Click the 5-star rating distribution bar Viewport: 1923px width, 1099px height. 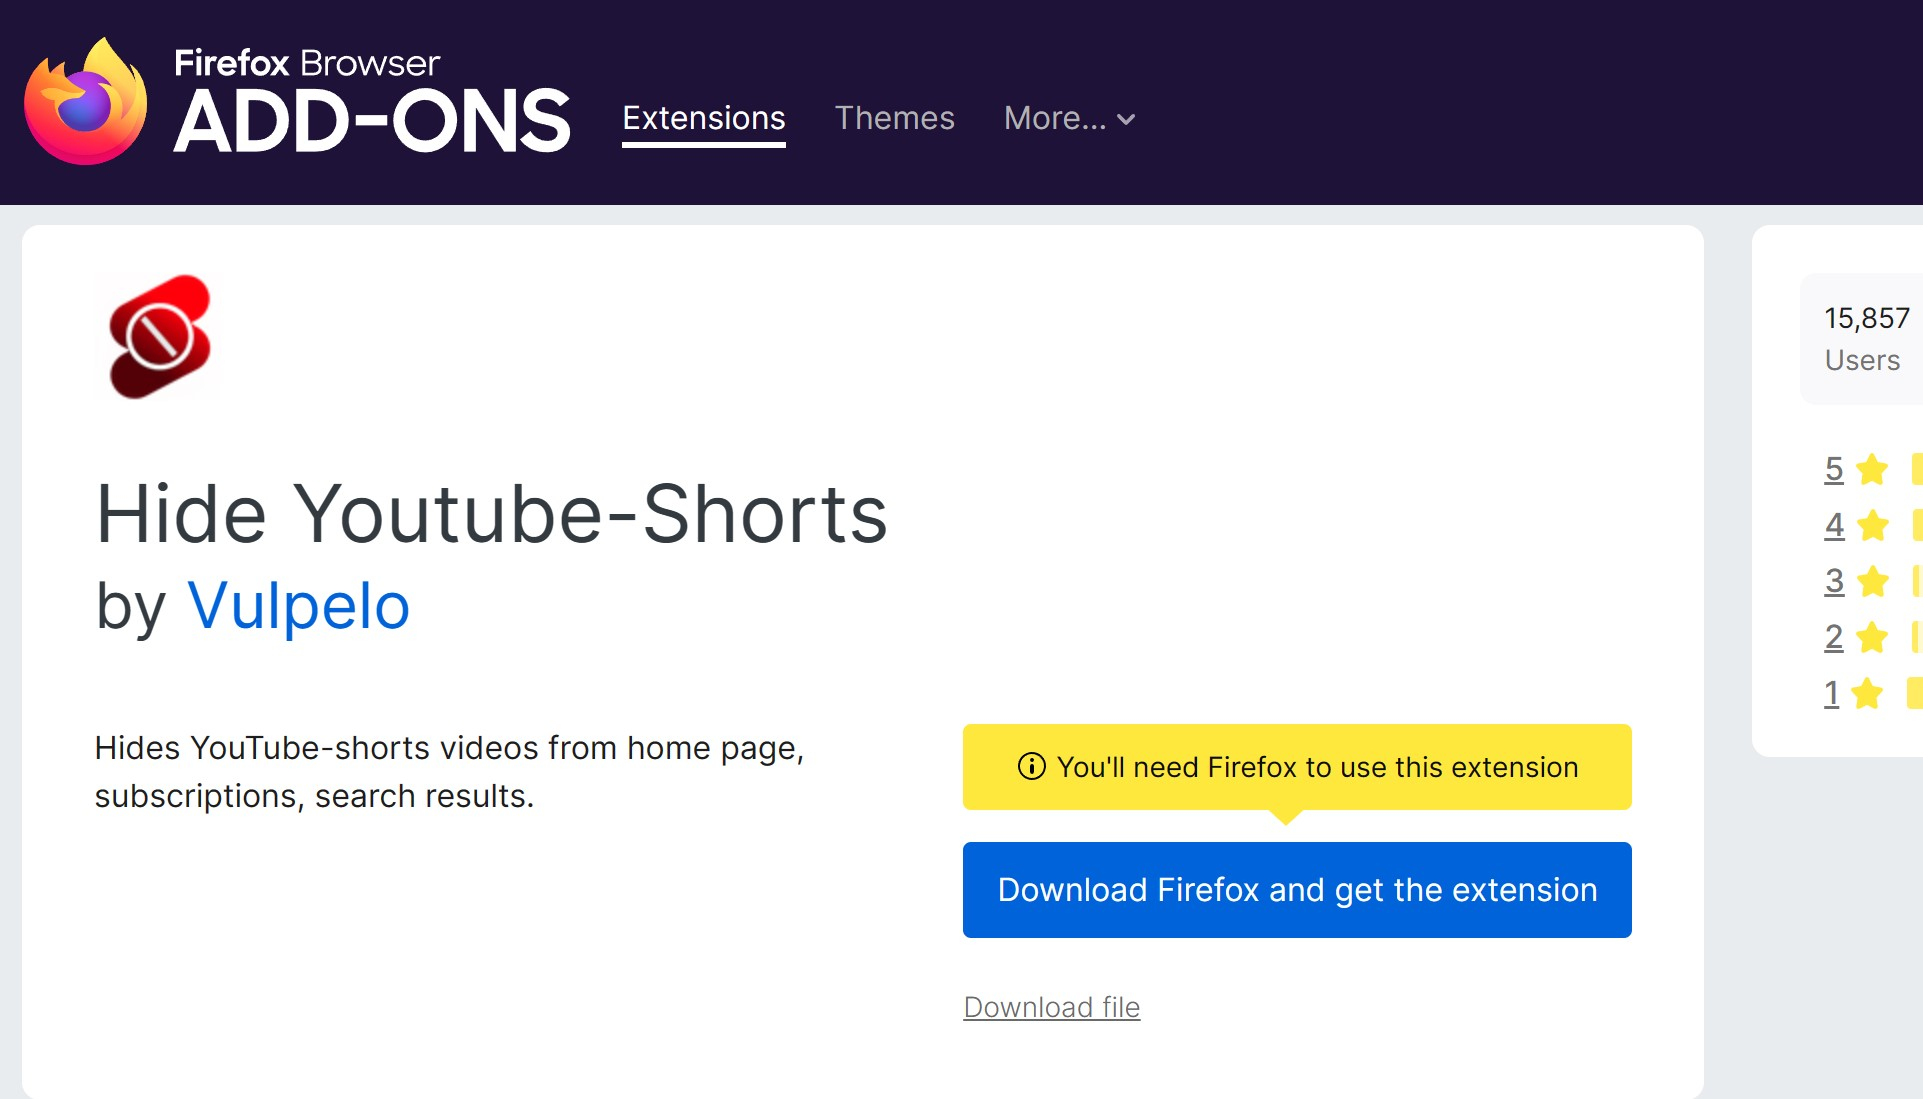click(x=1915, y=468)
